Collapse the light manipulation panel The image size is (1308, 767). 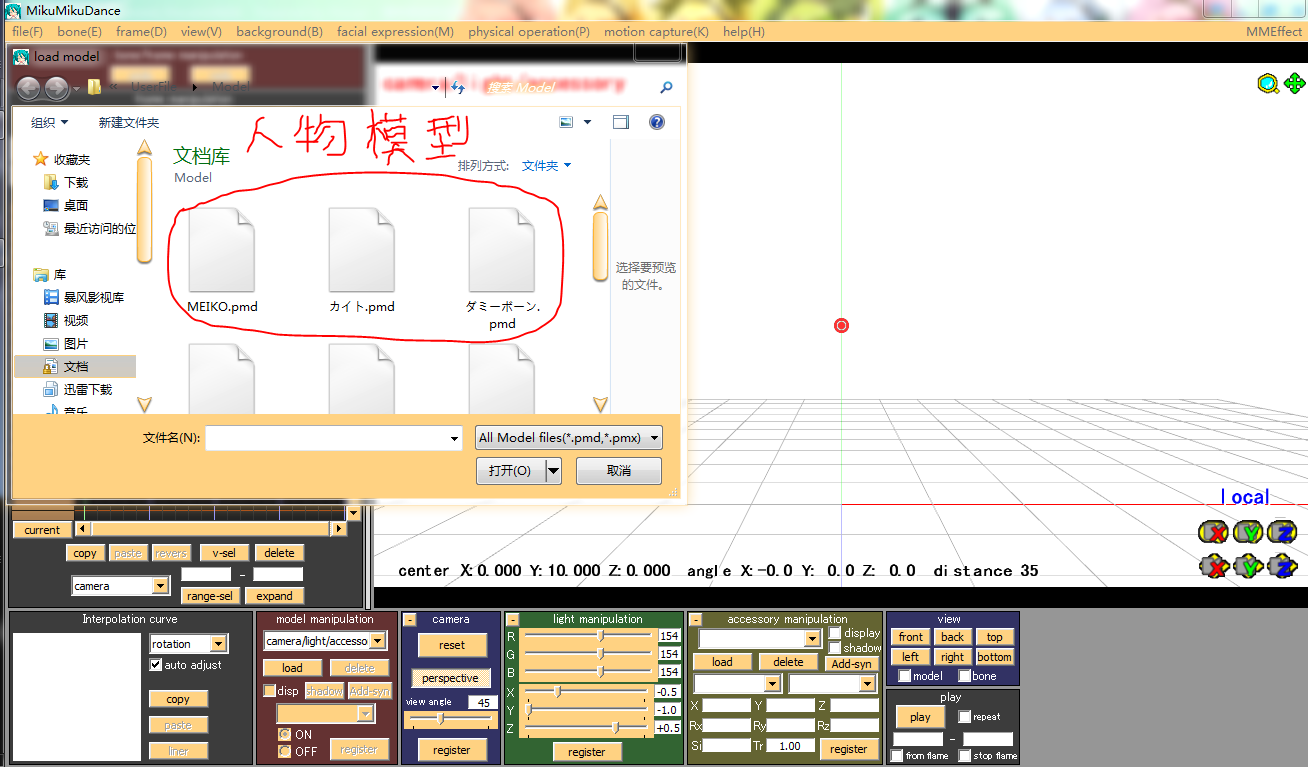coord(512,620)
